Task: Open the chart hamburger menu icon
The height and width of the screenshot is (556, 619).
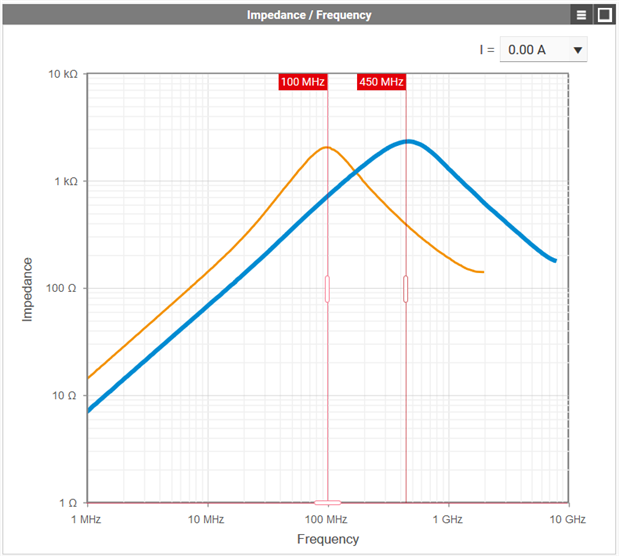Action: click(581, 15)
